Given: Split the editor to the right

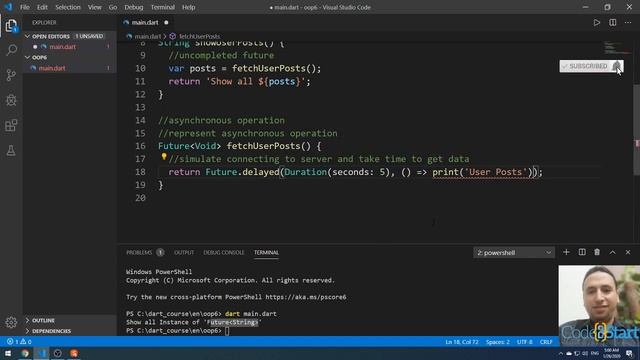Looking at the screenshot, I should click(613, 22).
